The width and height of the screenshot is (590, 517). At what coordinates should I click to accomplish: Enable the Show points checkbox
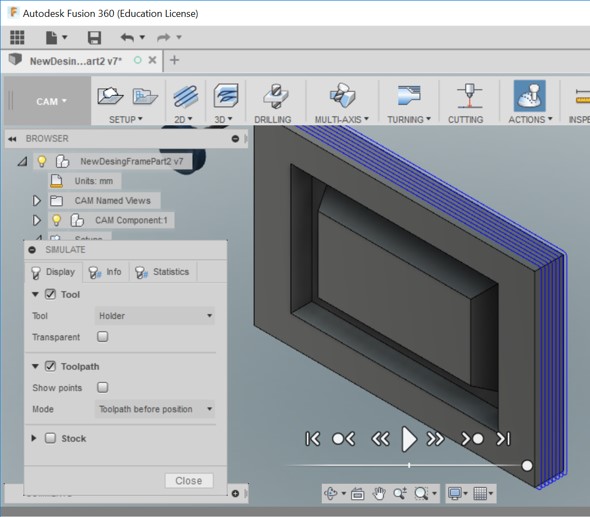102,387
